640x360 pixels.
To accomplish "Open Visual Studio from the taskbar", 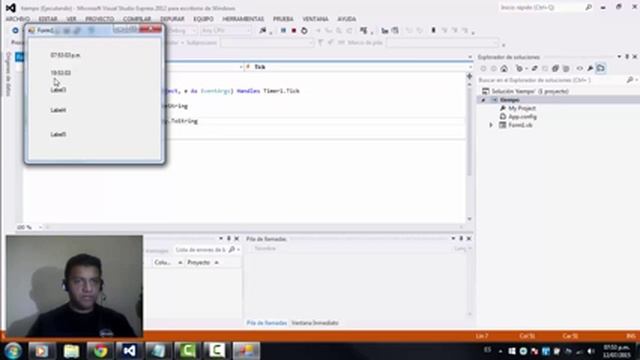I will tap(129, 351).
